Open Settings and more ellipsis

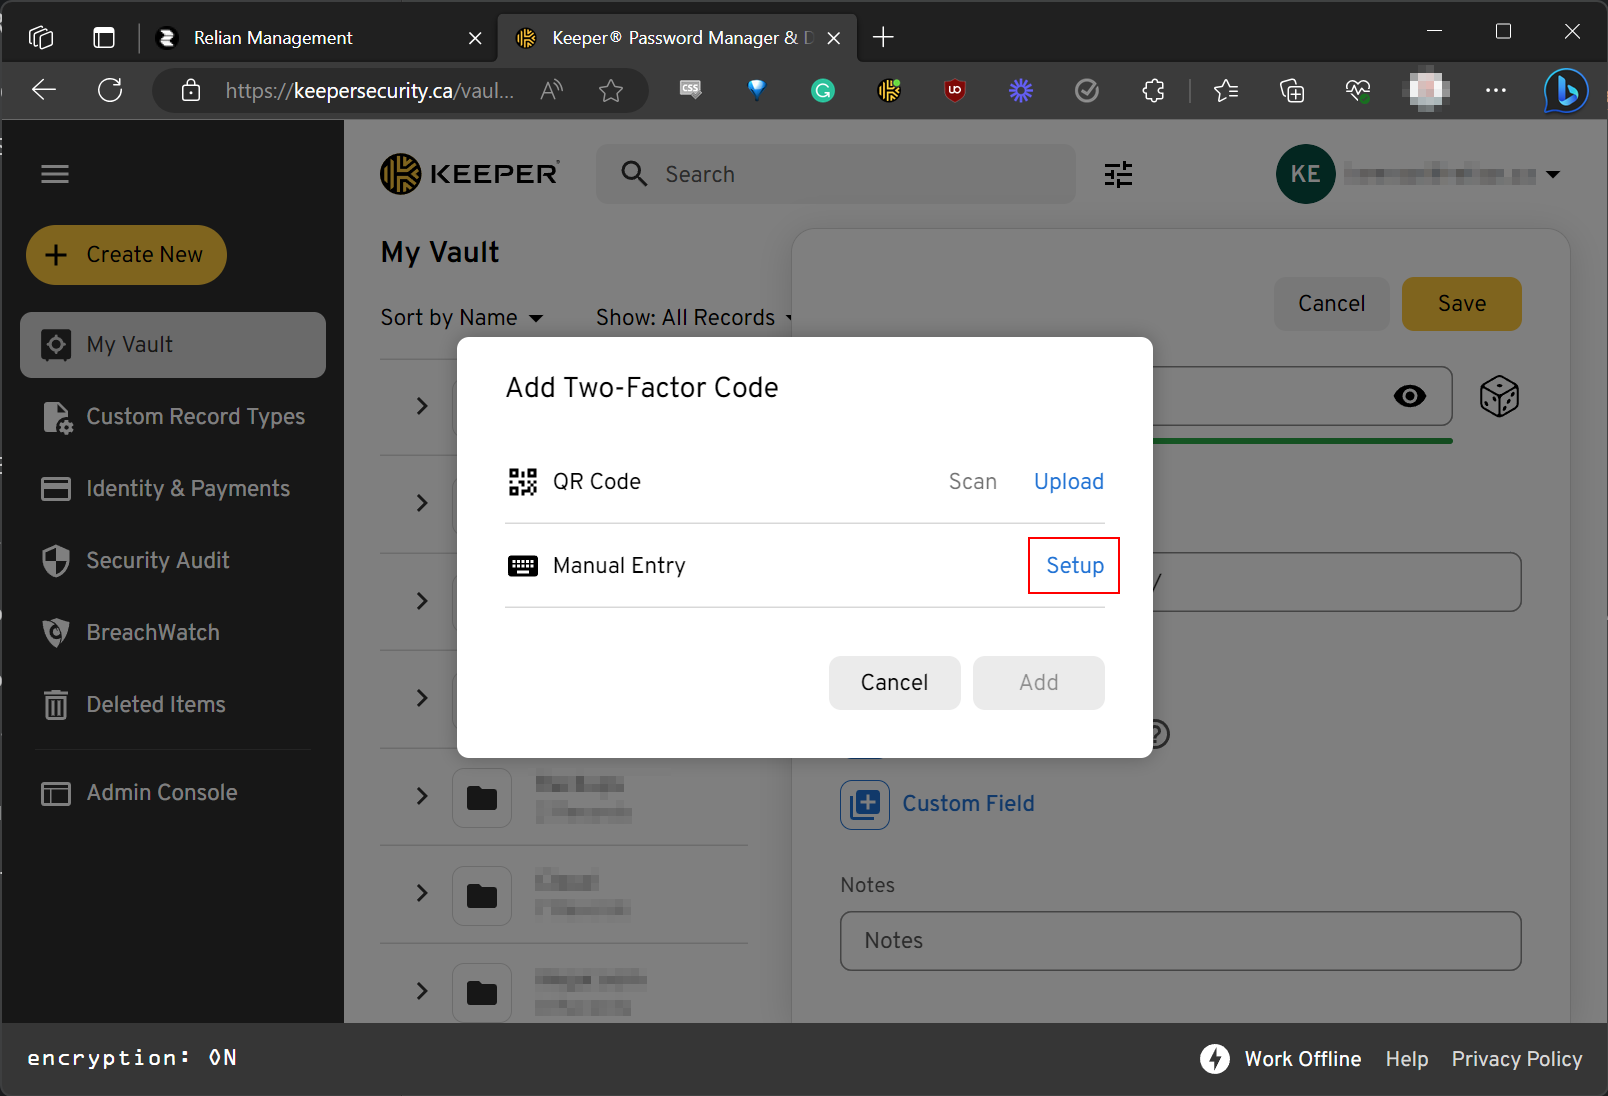1496,91
